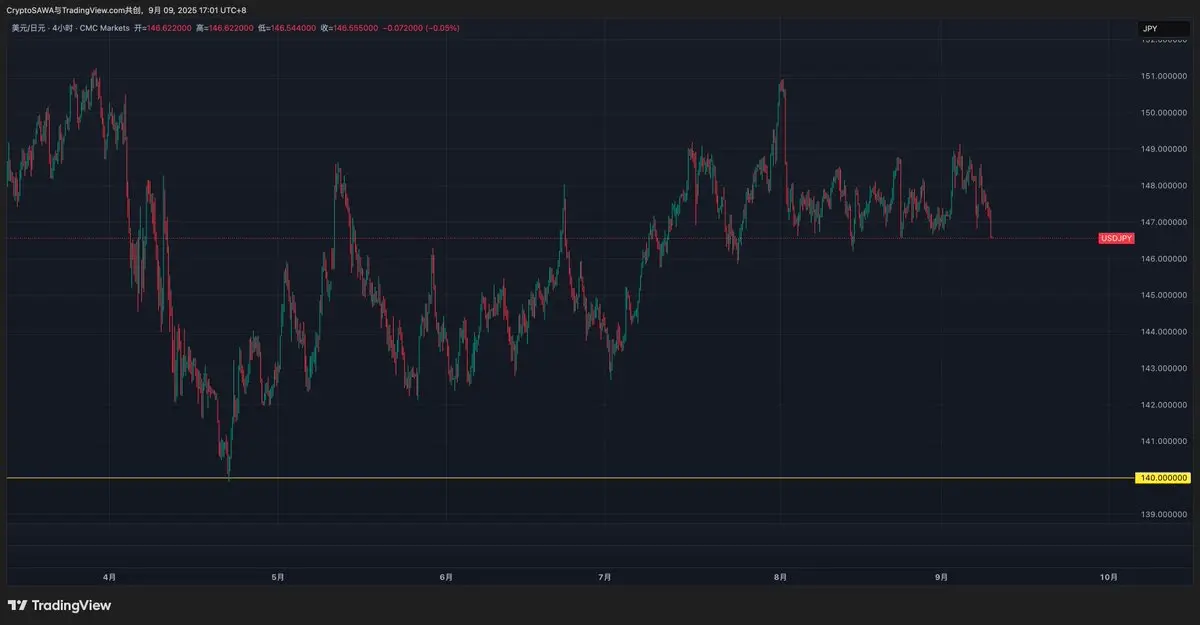
Task: Click the 145.000000 price axis label
Action: click(1164, 295)
